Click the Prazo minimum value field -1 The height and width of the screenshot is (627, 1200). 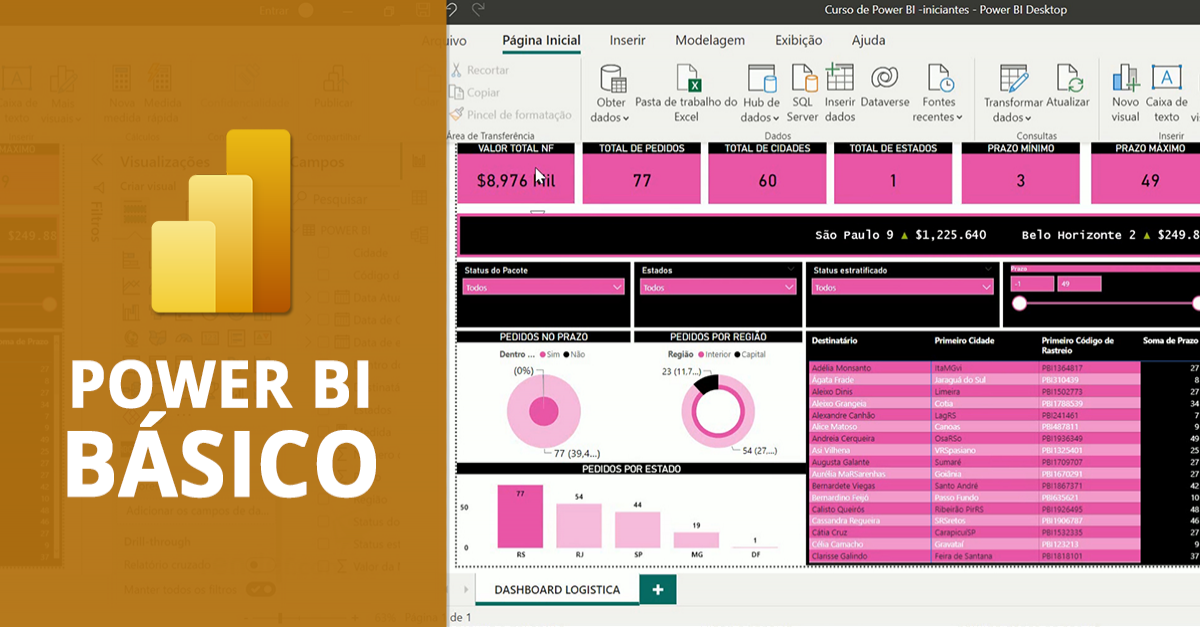pyautogui.click(x=1031, y=284)
